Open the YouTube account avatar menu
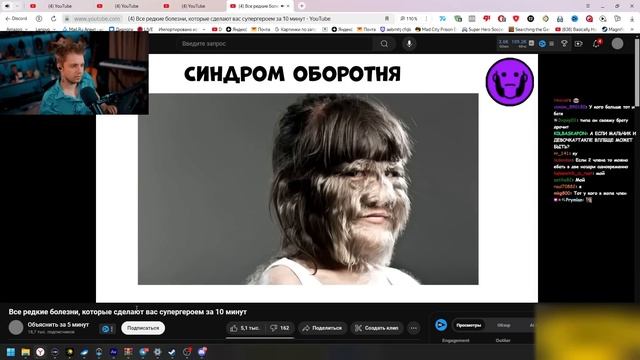This screenshot has width=640, height=360. tap(617, 43)
